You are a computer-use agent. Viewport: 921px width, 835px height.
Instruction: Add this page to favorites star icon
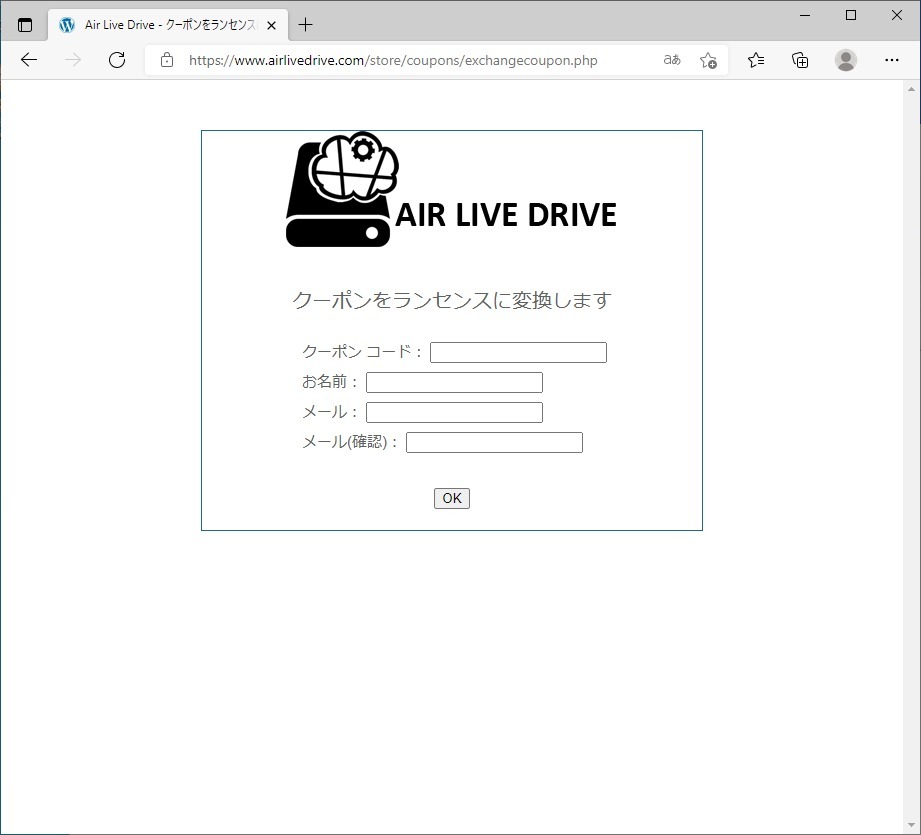[x=708, y=60]
